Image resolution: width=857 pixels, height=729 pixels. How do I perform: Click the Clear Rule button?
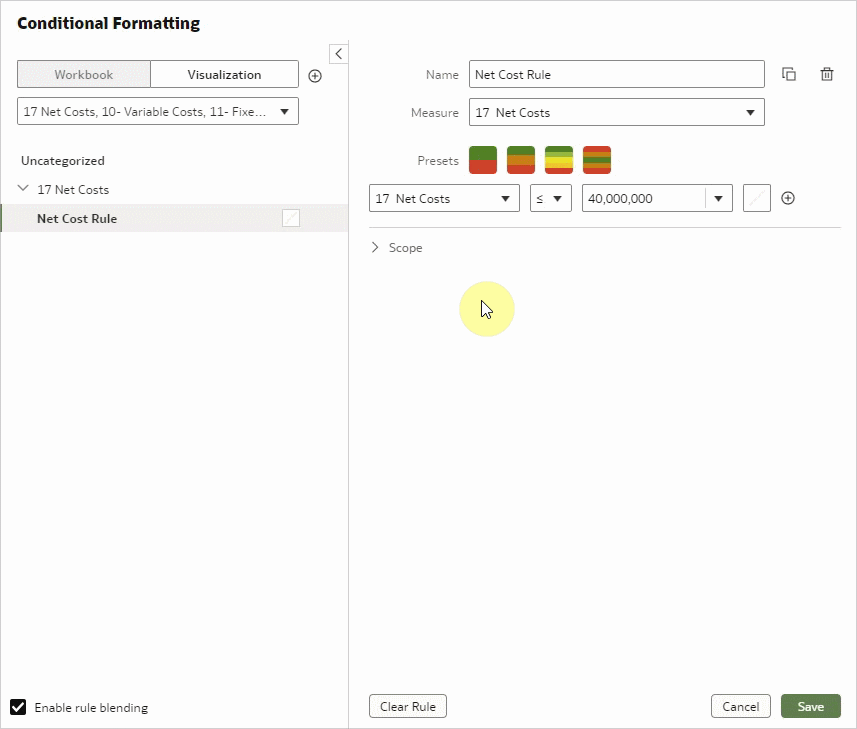407,705
